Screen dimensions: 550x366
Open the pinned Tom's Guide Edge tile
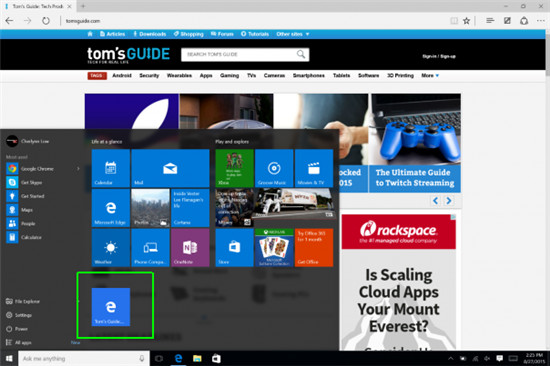111,307
